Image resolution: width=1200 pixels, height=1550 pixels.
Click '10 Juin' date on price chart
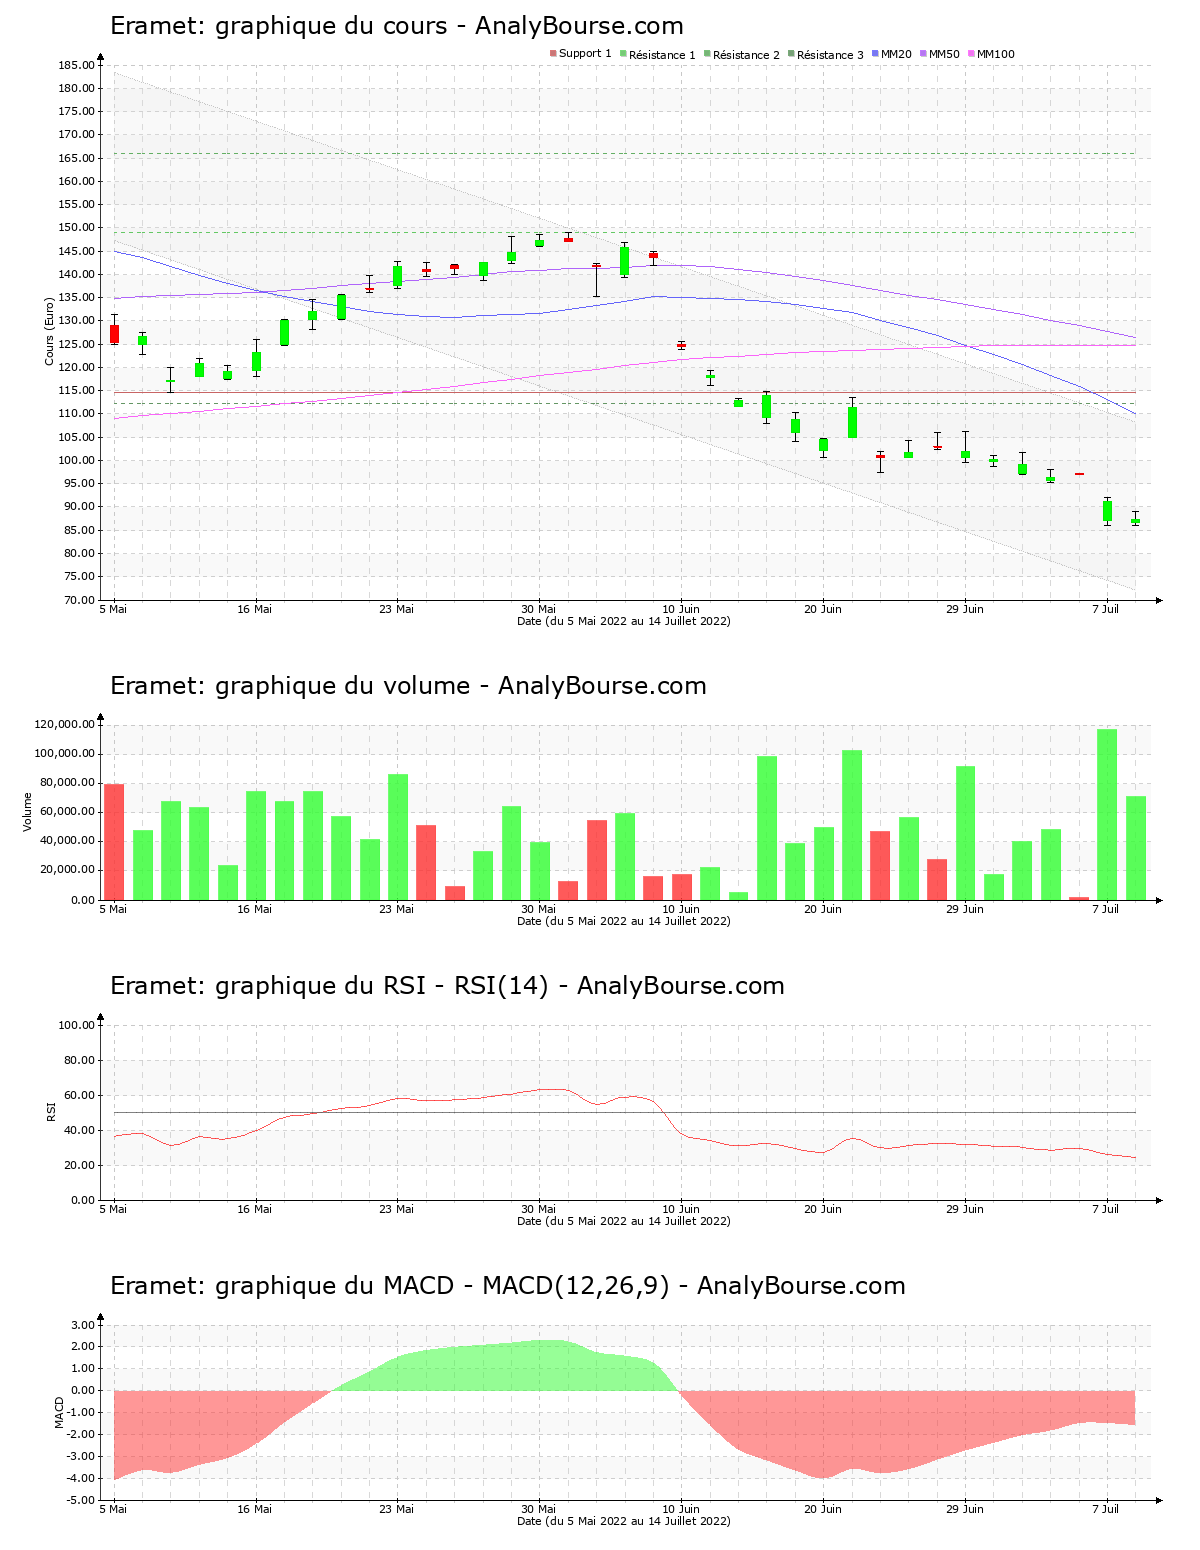(681, 609)
